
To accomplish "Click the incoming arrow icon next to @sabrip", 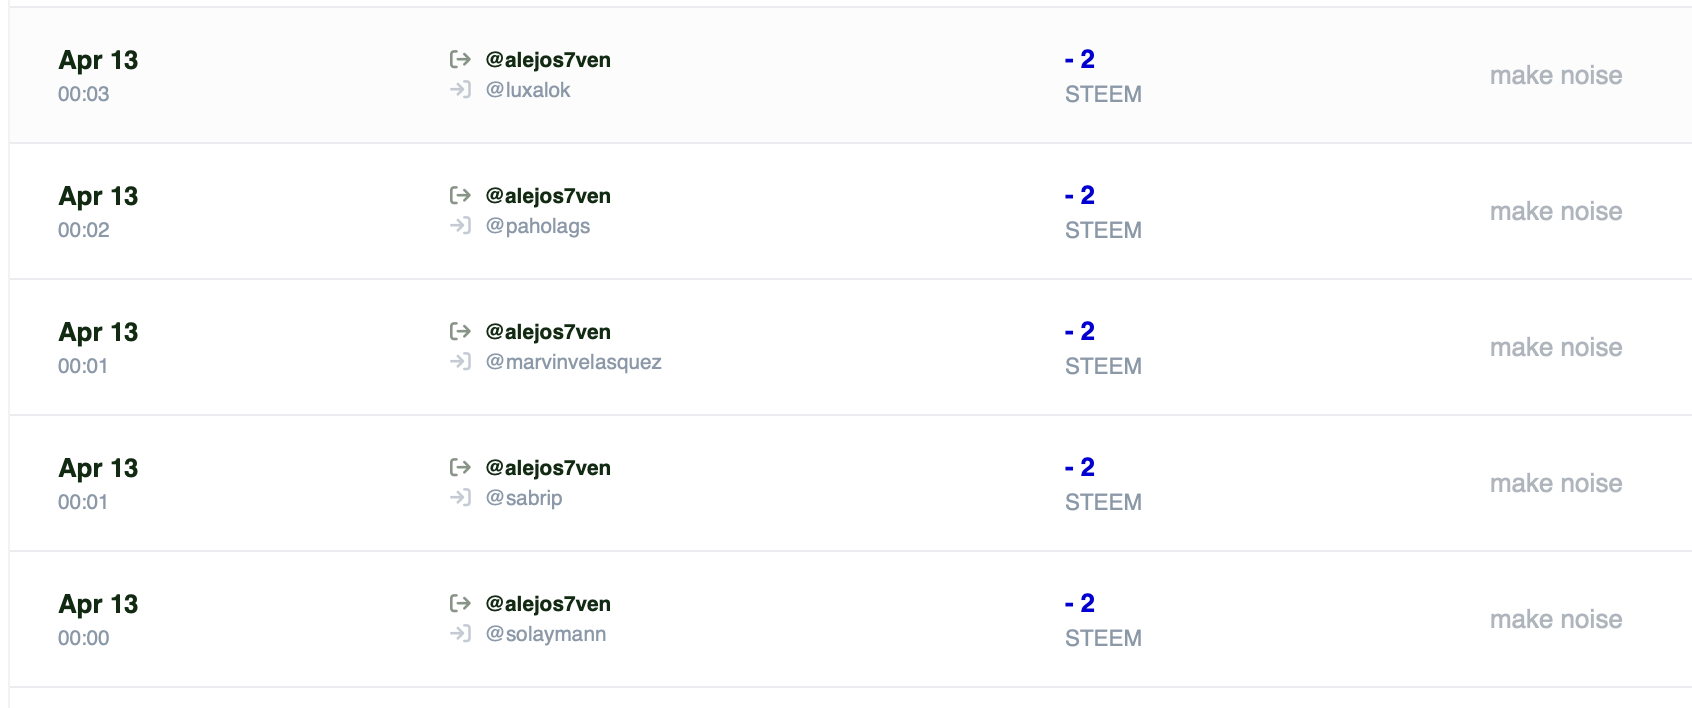I will click(x=460, y=497).
